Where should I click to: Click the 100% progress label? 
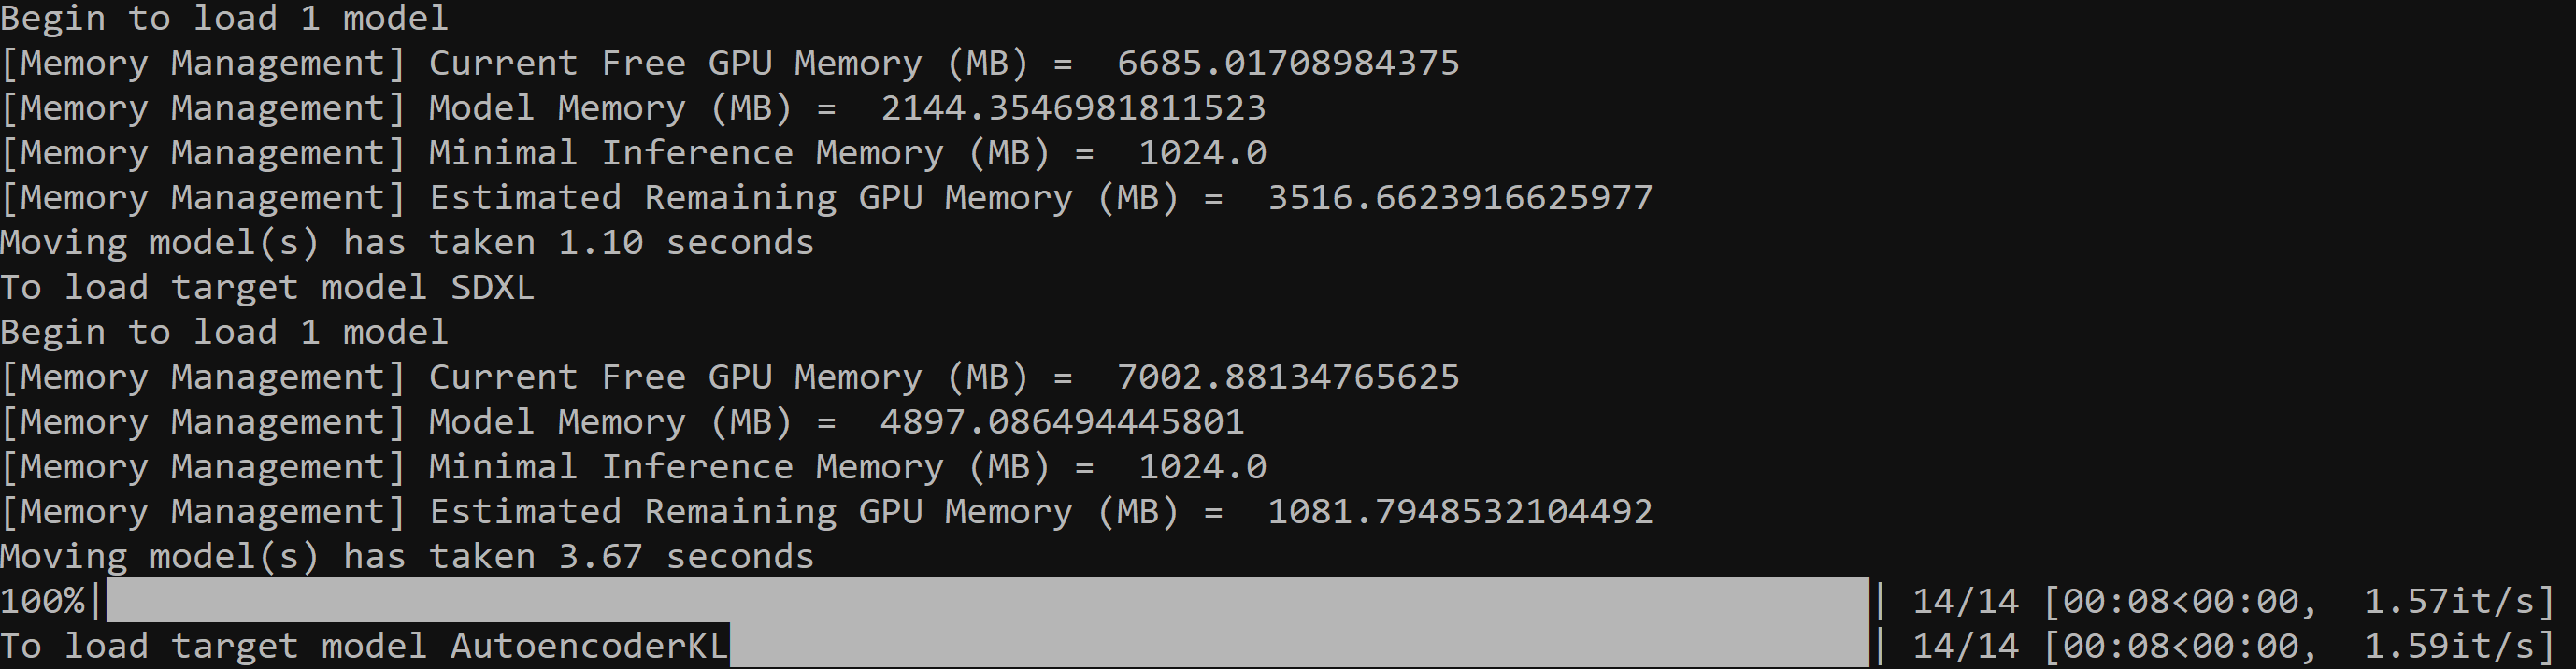42,601
